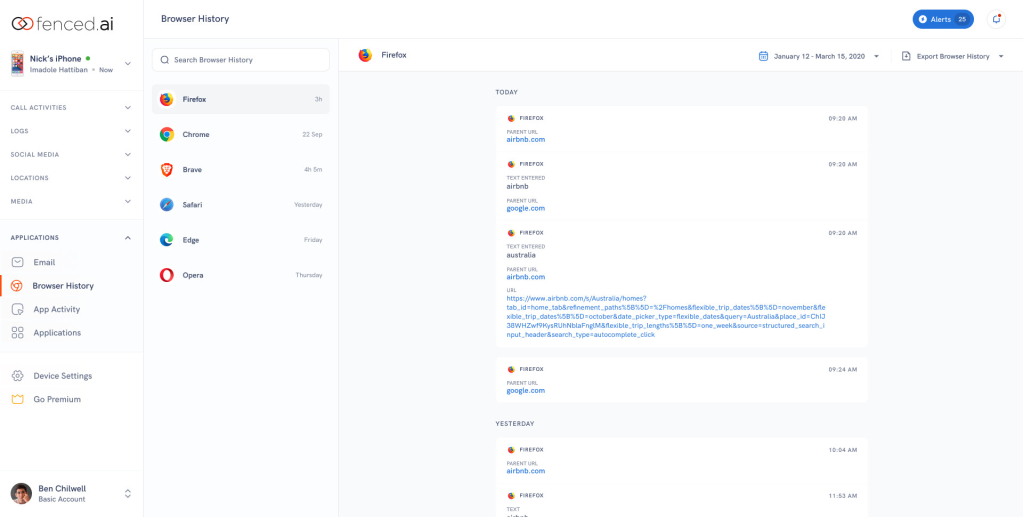This screenshot has height=517, width=1023.
Task: Open airbnb.com link in the first Today entry
Action: tap(525, 140)
